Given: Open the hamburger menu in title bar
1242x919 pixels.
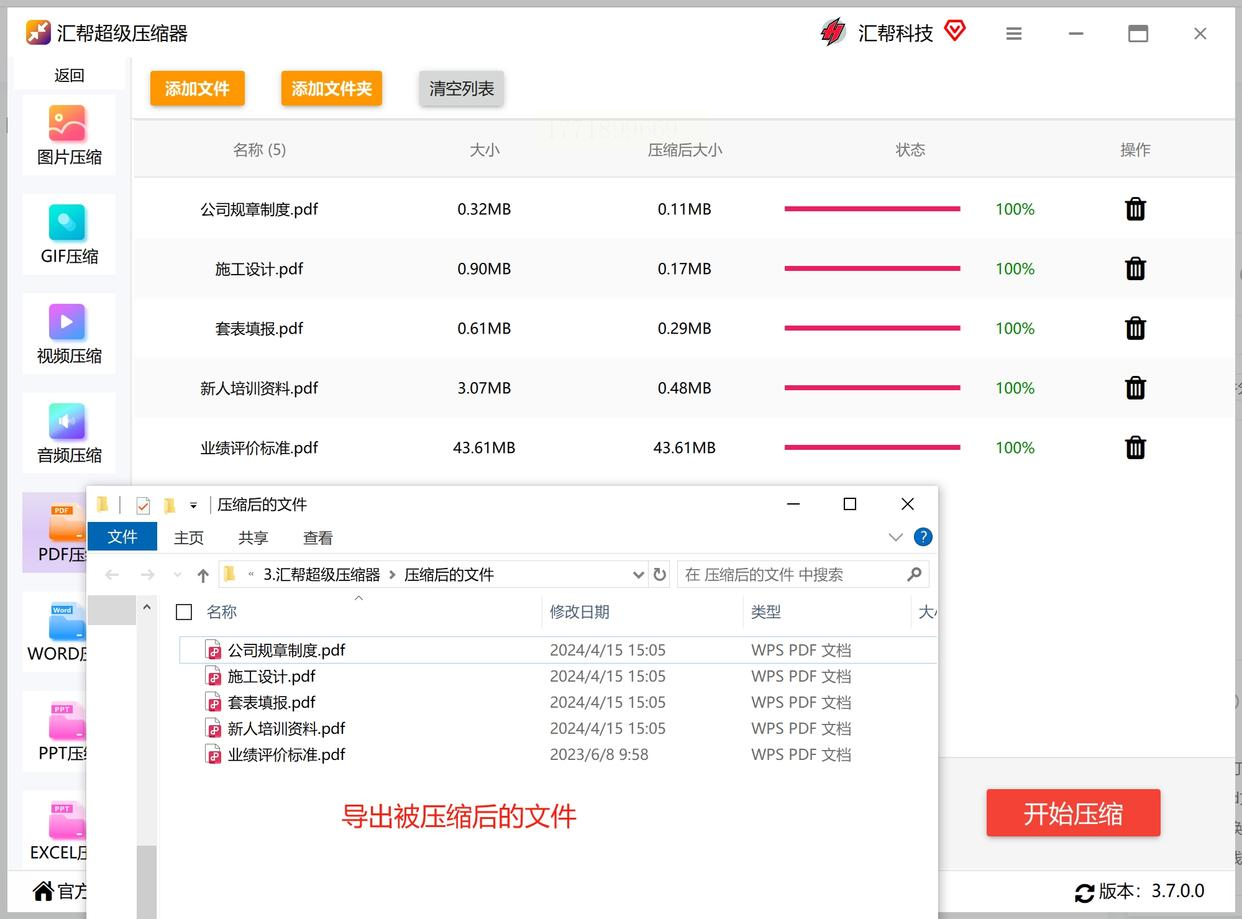Looking at the screenshot, I should [x=1014, y=34].
